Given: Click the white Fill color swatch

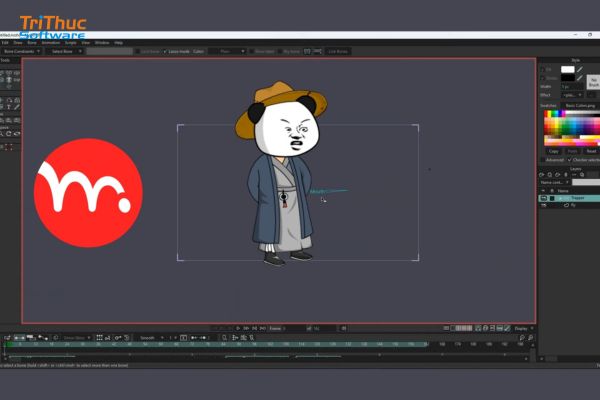Looking at the screenshot, I should (567, 69).
